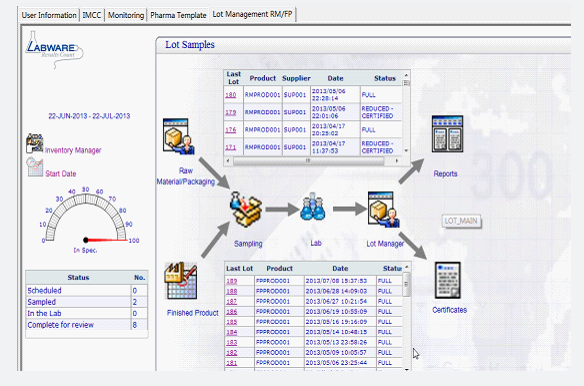This screenshot has height=386, width=584.
Task: Open the Monitoring tab
Action: (126, 15)
